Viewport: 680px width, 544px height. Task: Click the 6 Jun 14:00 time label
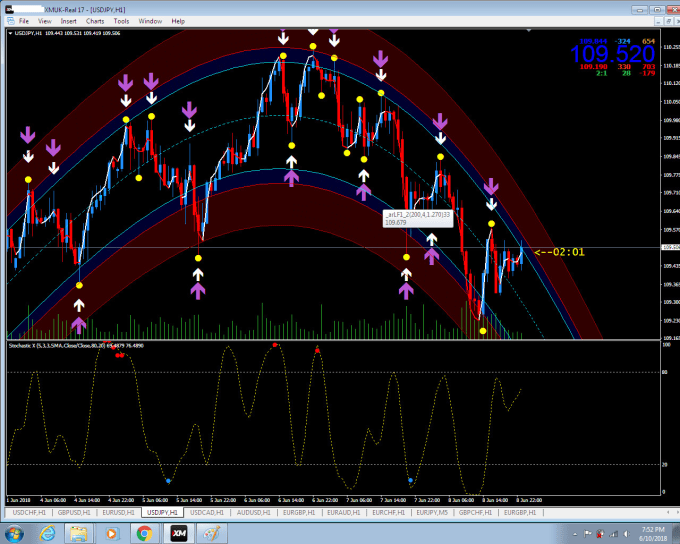click(291, 500)
